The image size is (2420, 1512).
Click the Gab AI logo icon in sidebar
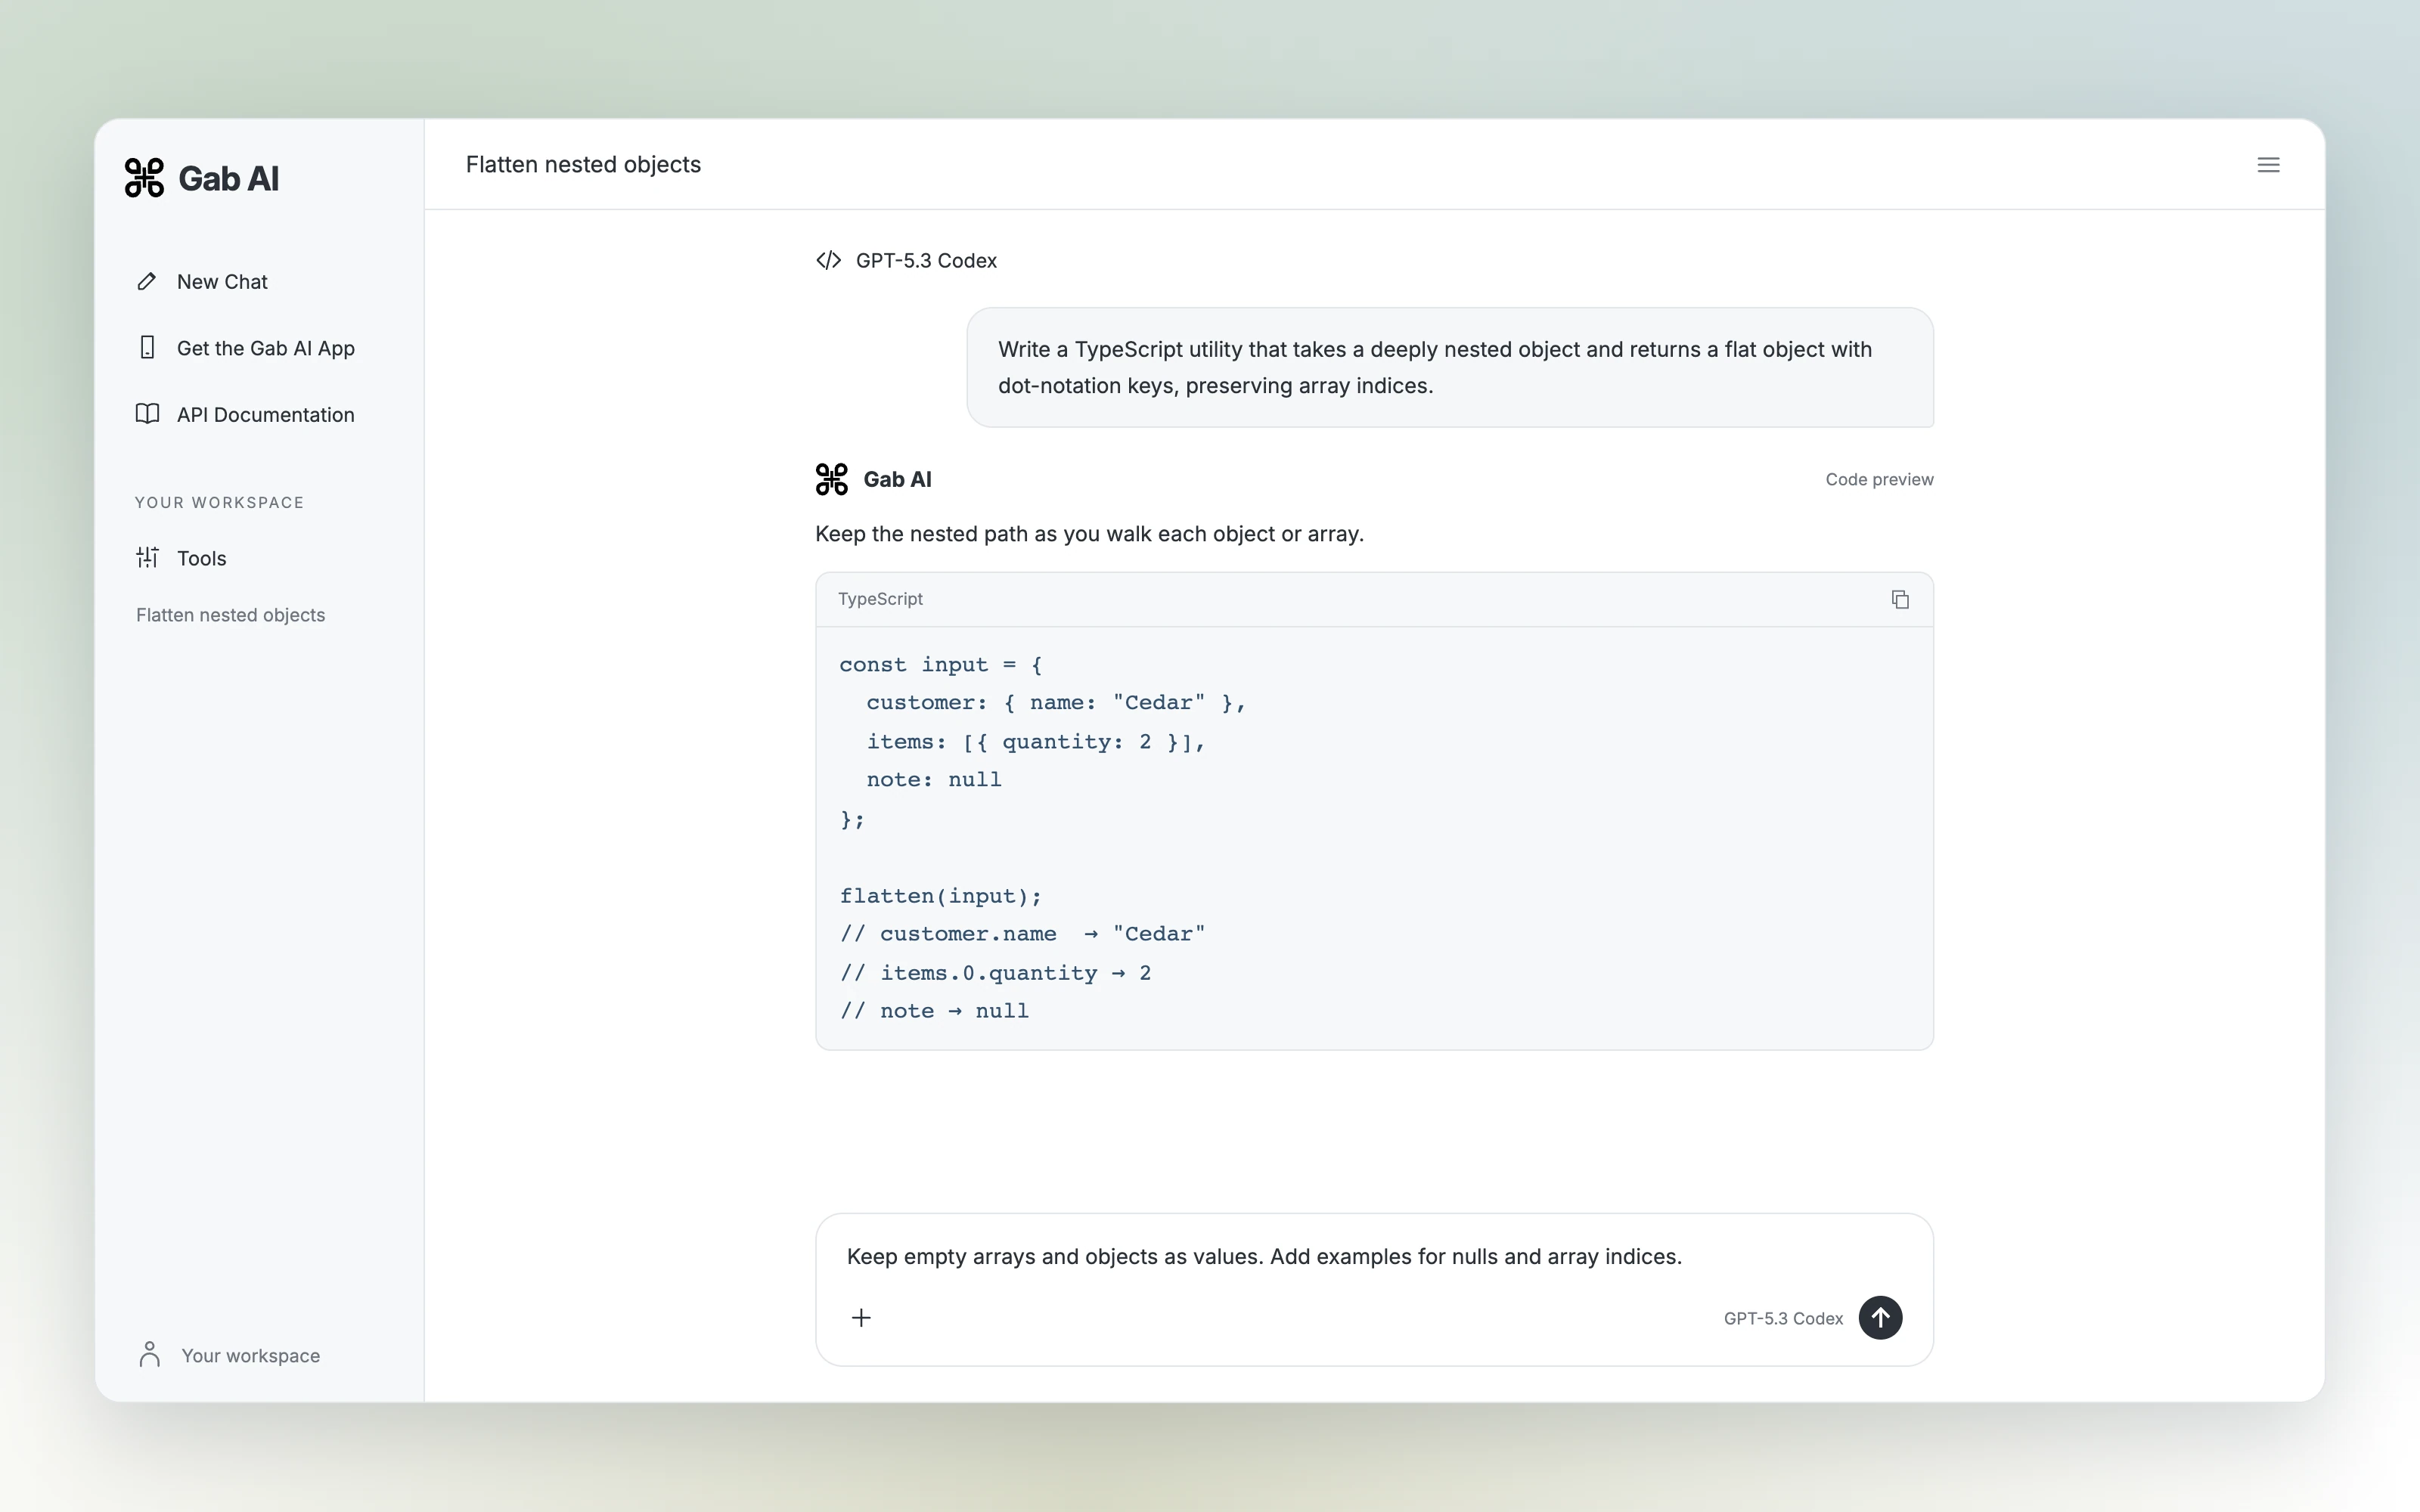pyautogui.click(x=144, y=178)
